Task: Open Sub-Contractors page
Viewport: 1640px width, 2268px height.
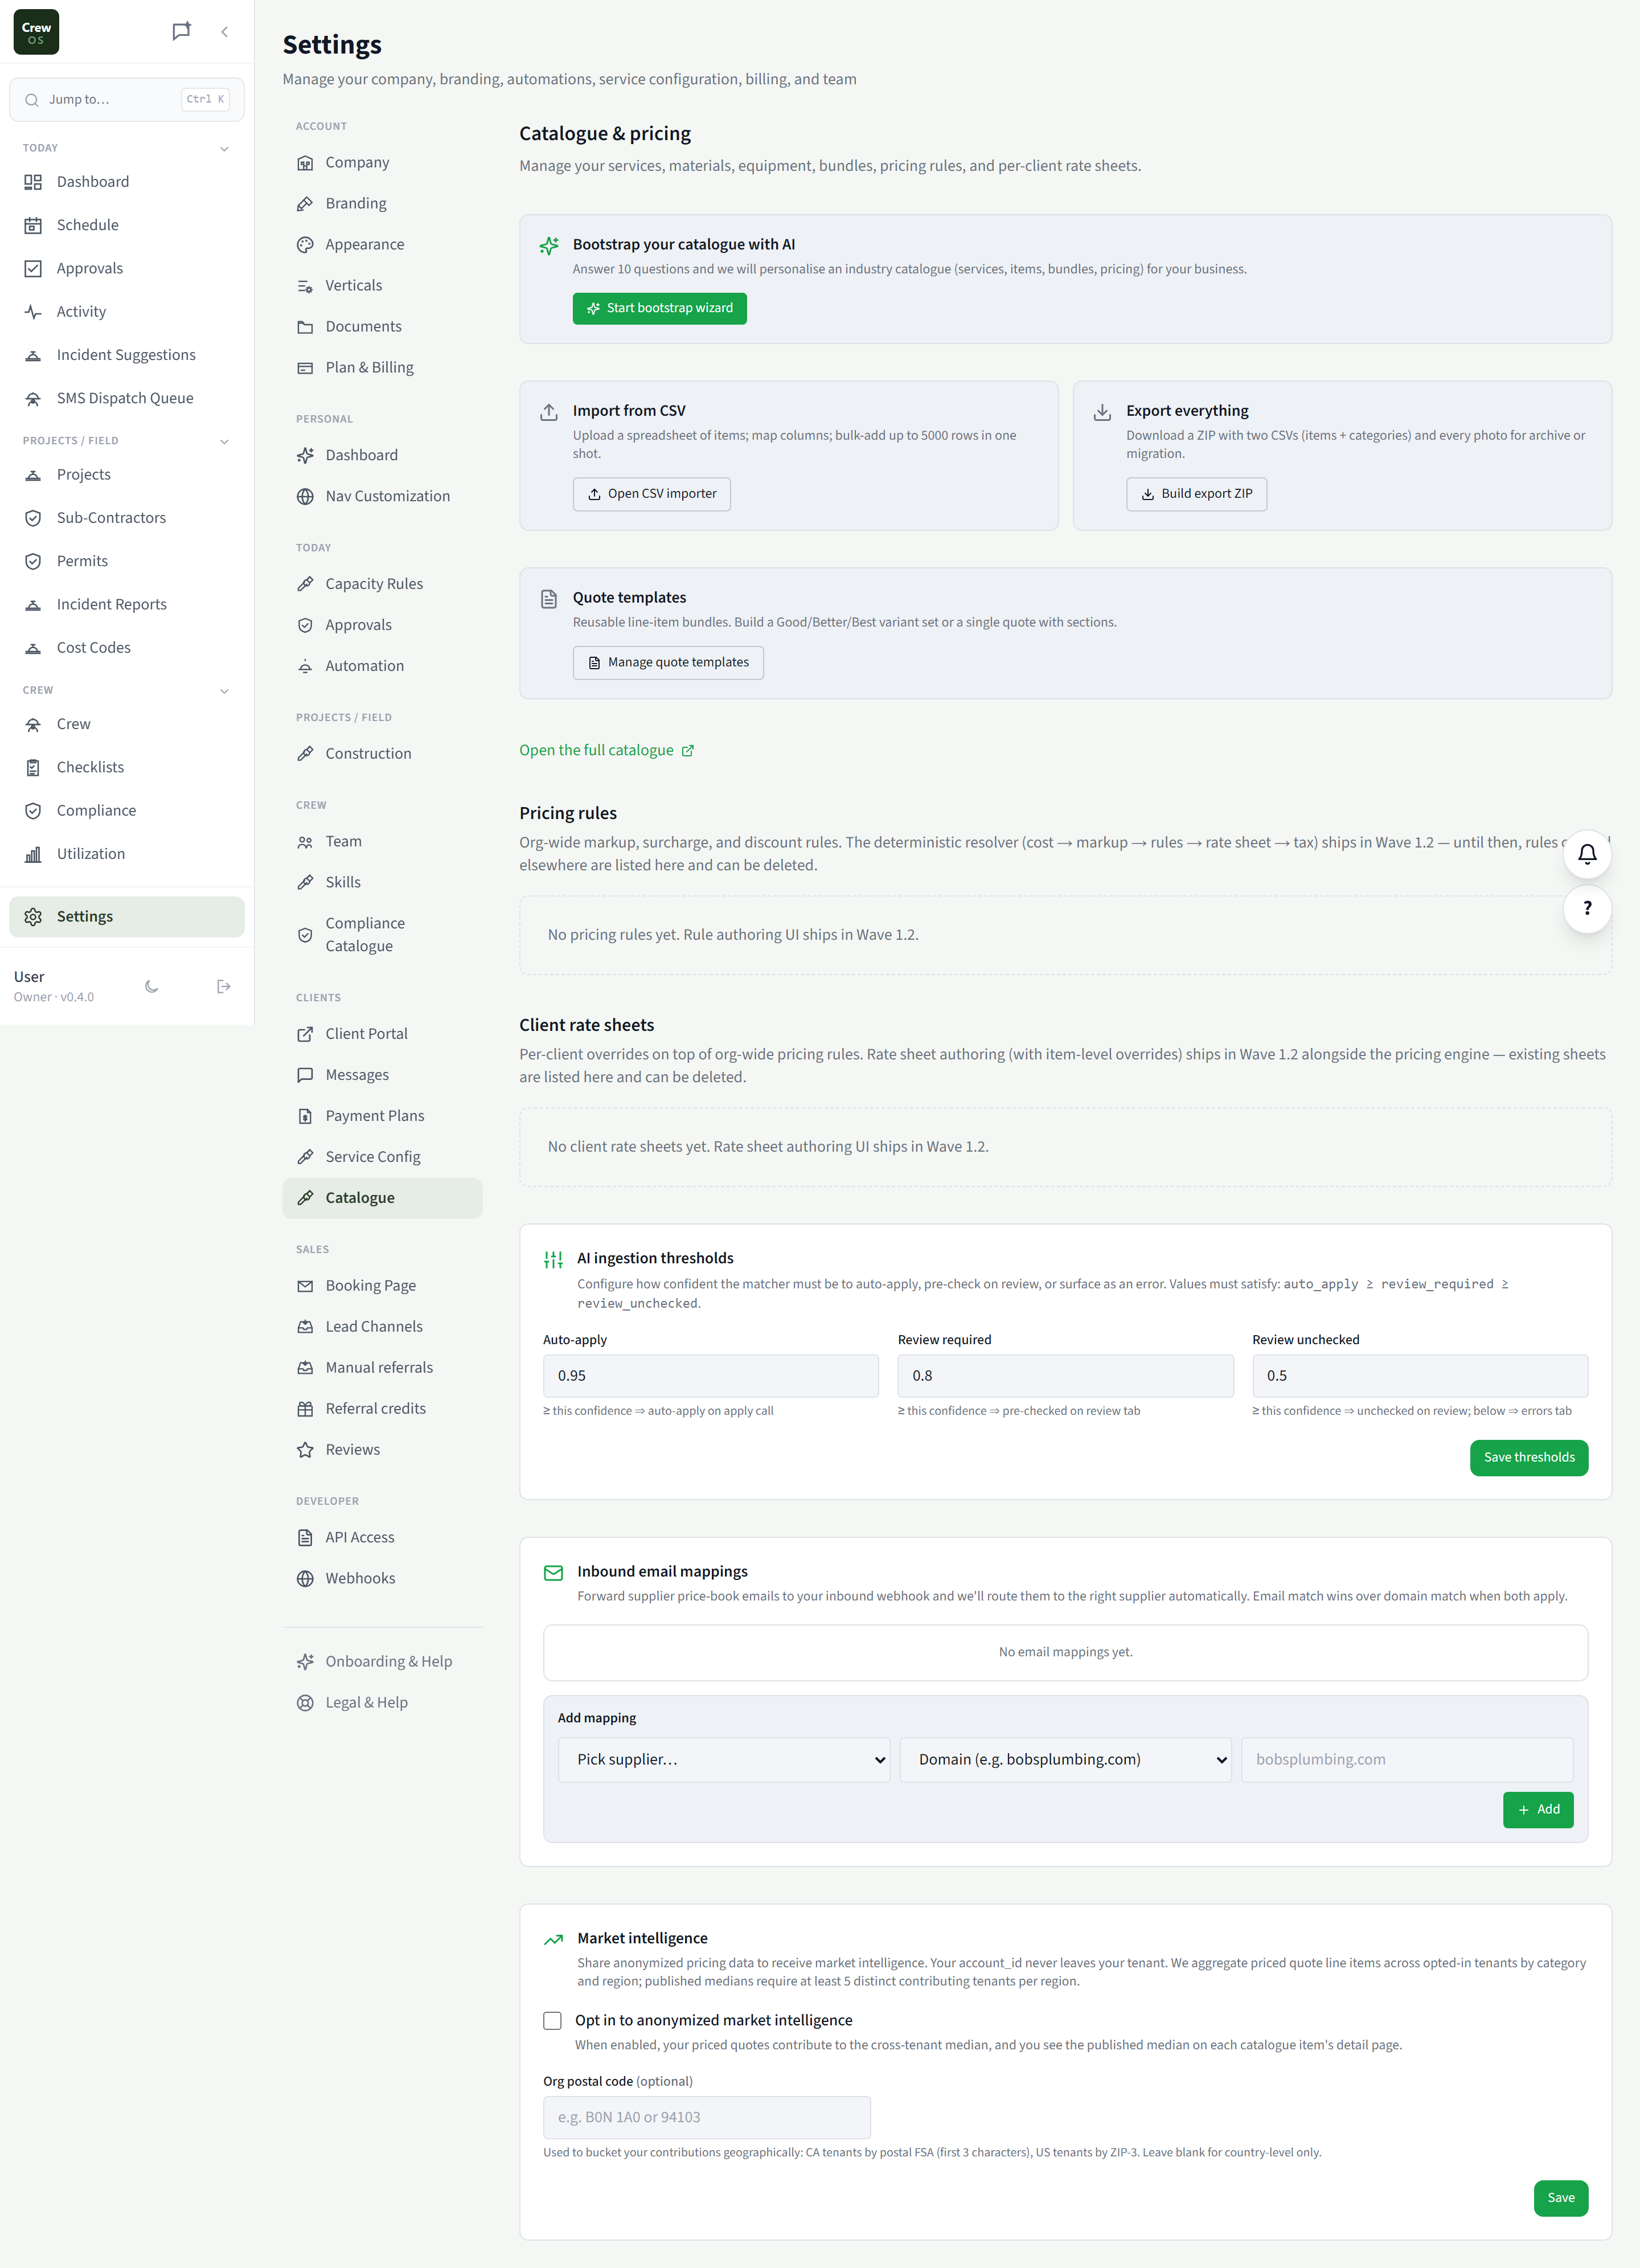Action: (127, 518)
